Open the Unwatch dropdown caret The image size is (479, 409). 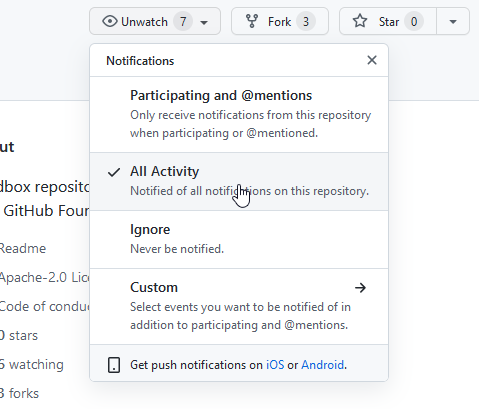pyautogui.click(x=204, y=22)
